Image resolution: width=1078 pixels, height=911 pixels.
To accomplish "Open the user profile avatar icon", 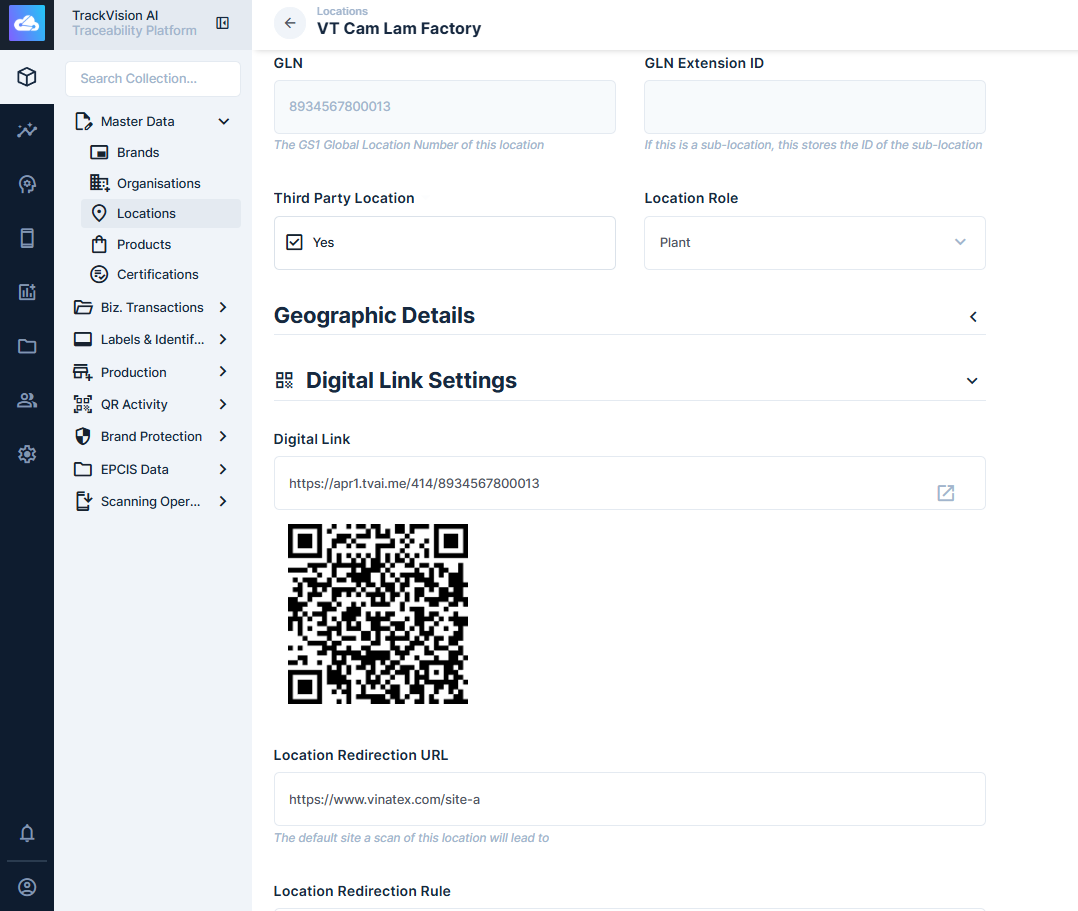I will (x=27, y=887).
